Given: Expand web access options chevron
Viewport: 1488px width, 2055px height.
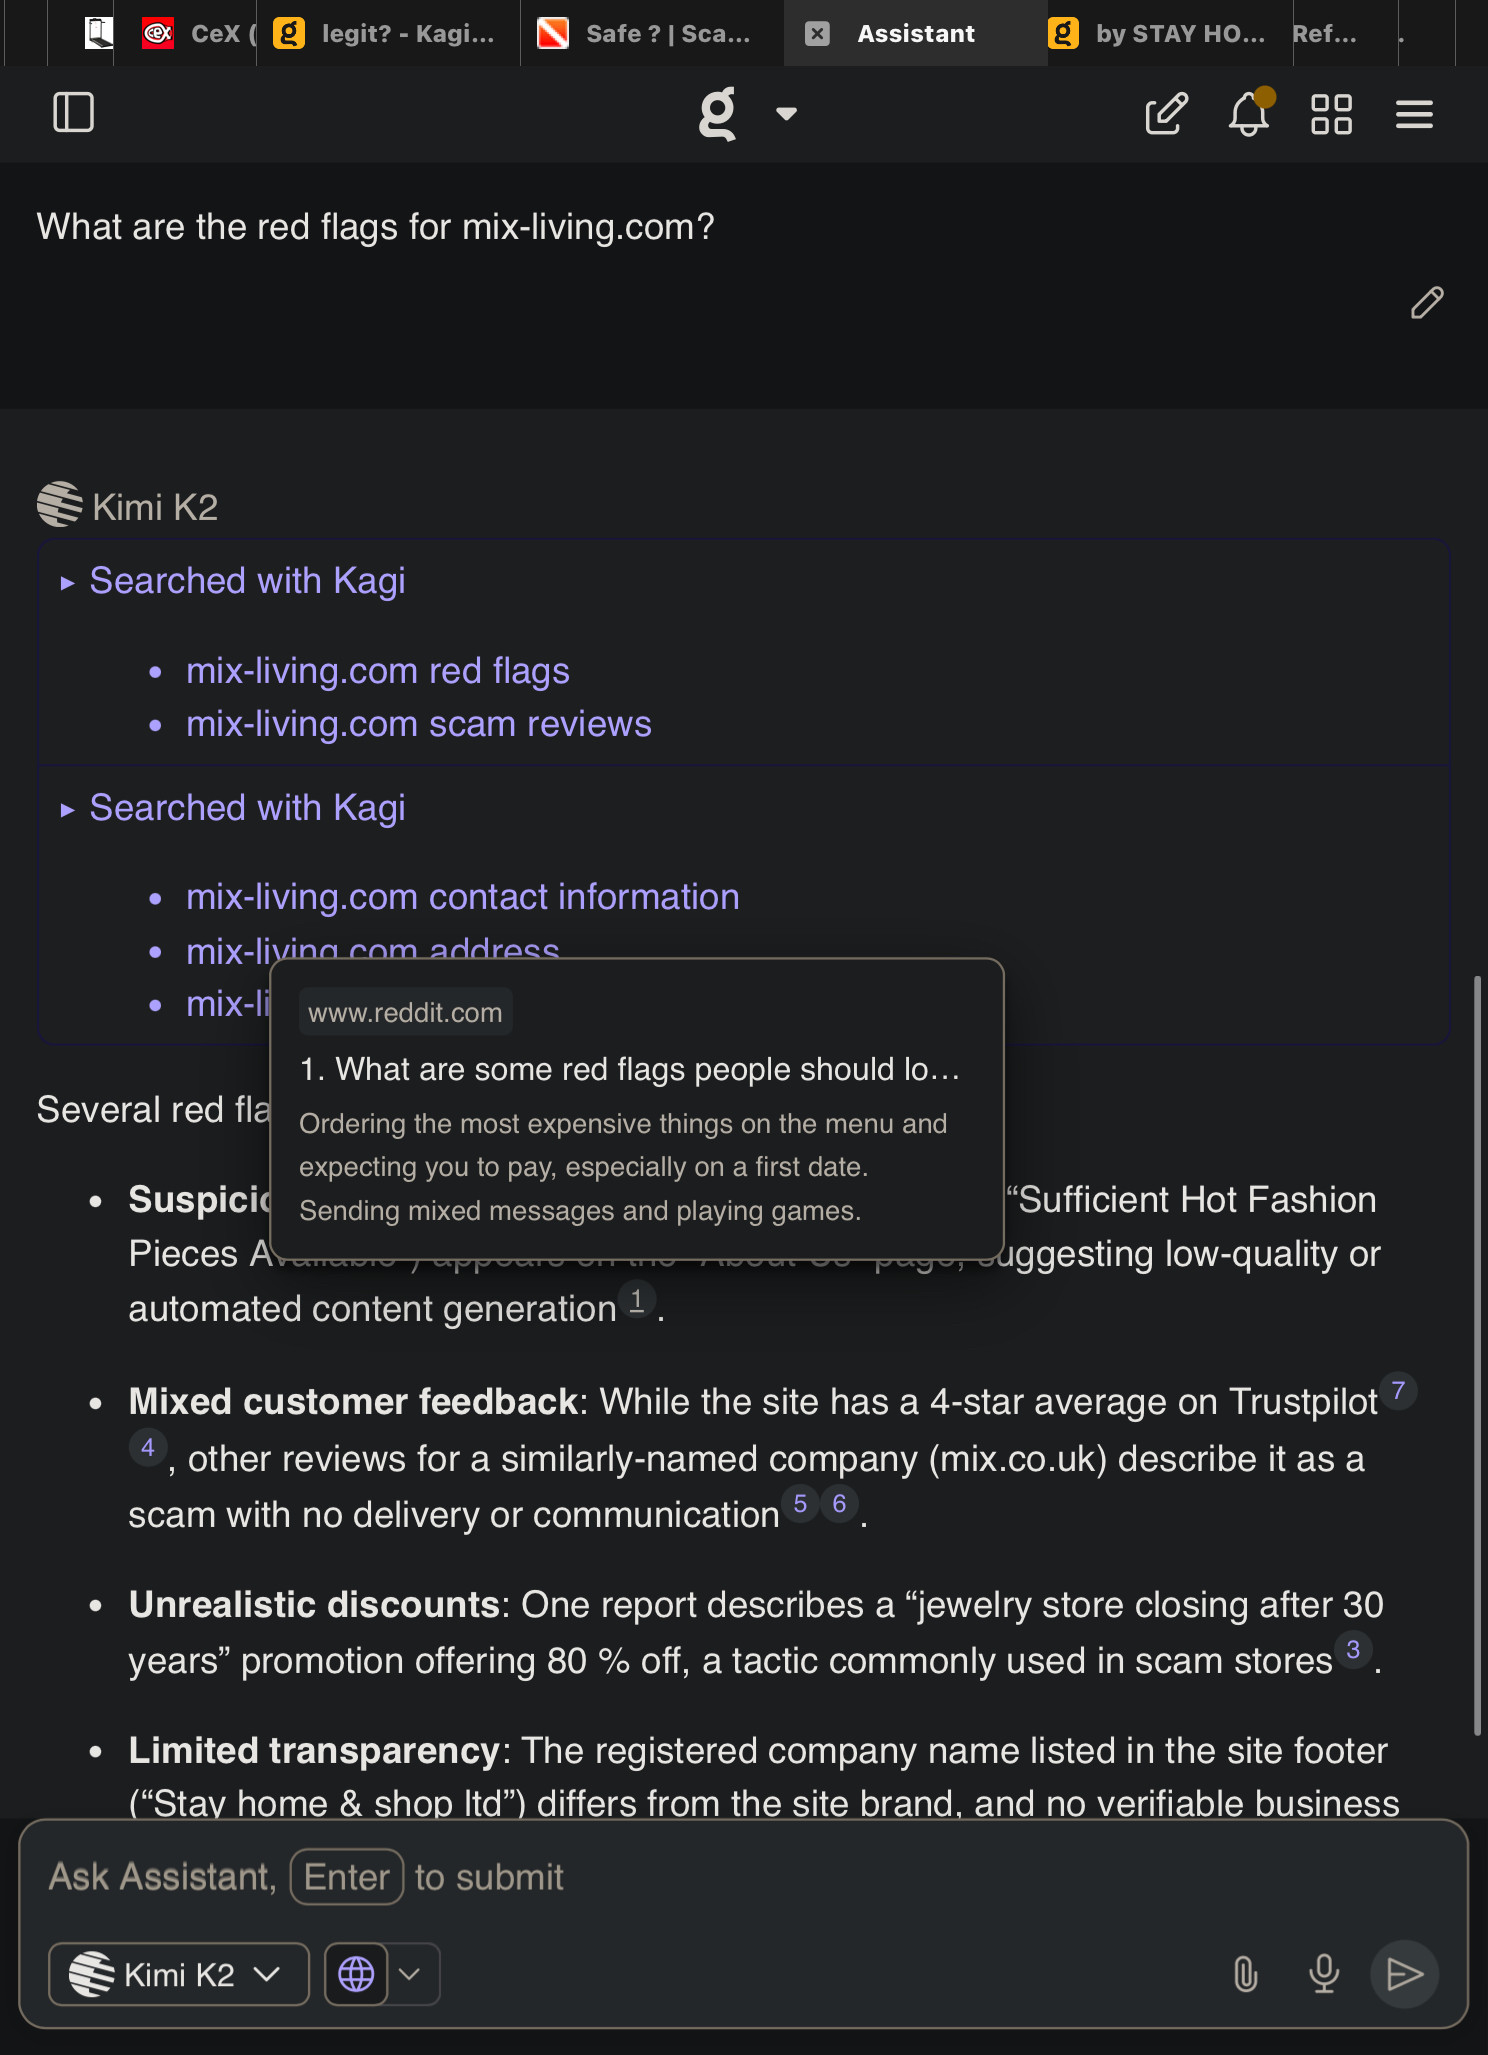Looking at the screenshot, I should (x=410, y=1974).
